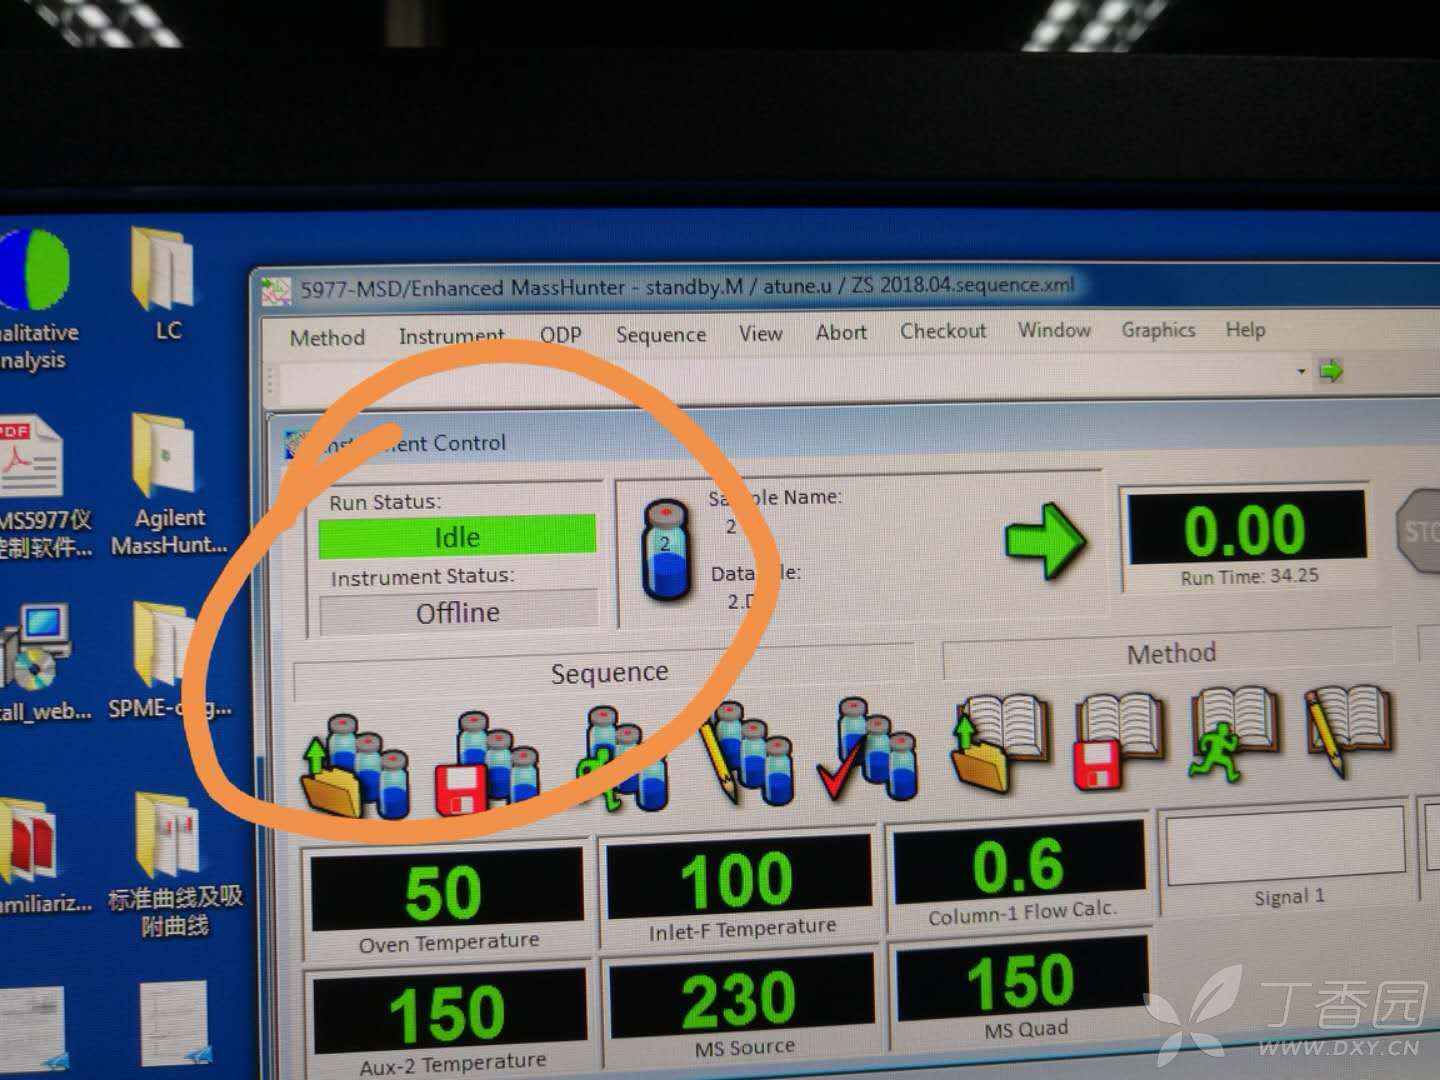Click the Load Sequence folder-with-vials icon
The image size is (1440, 1080).
(x=355, y=766)
